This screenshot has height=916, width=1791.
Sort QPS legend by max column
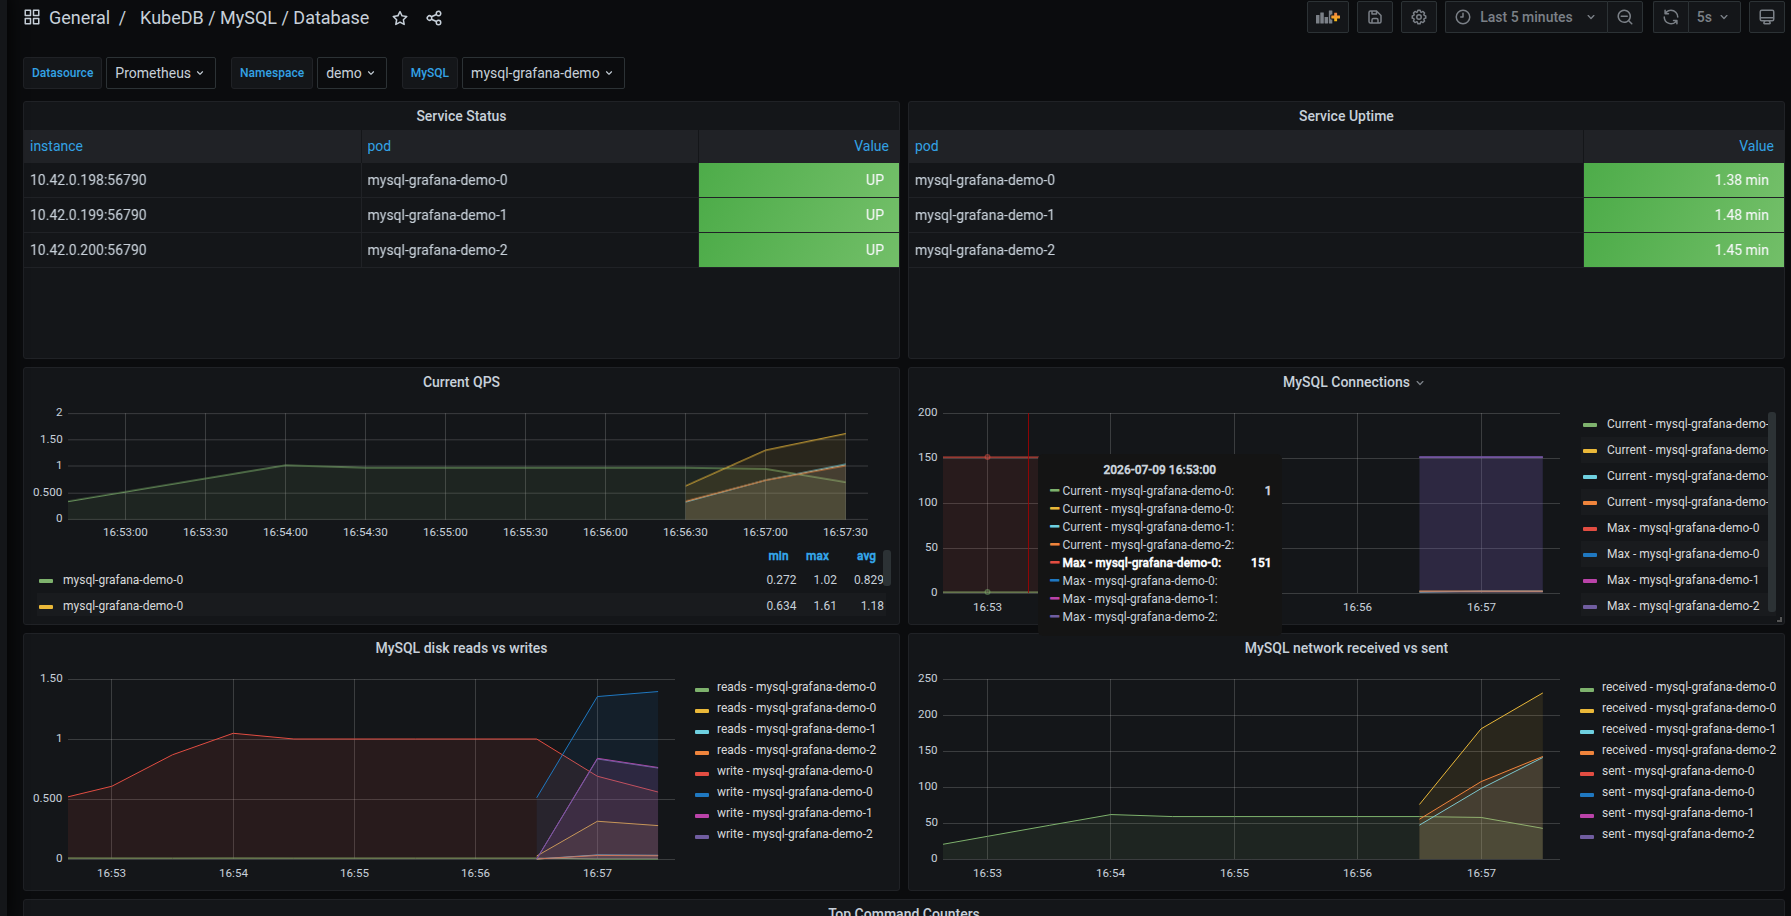point(817,556)
